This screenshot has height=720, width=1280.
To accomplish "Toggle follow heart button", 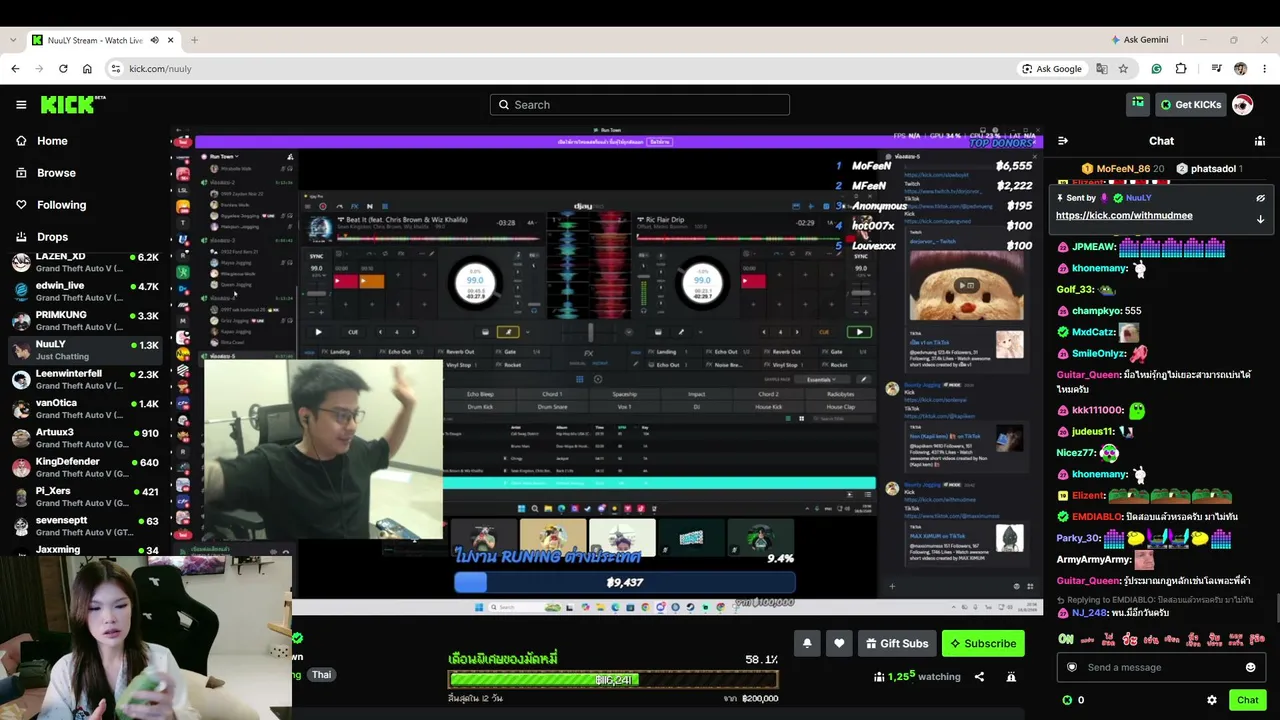I will tap(839, 643).
